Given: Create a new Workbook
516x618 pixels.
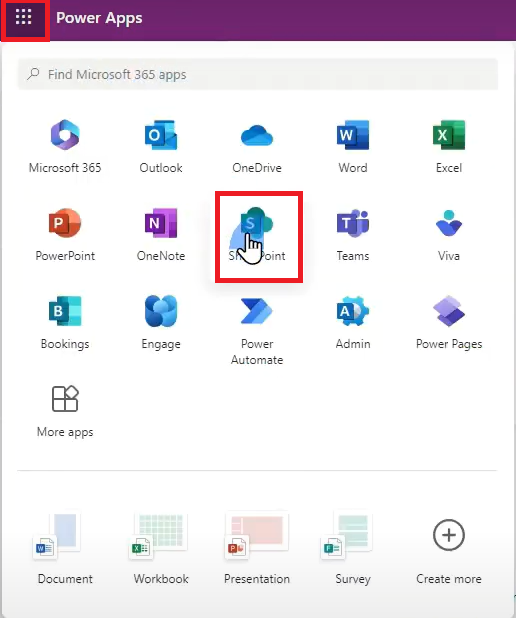Looking at the screenshot, I should (161, 549).
